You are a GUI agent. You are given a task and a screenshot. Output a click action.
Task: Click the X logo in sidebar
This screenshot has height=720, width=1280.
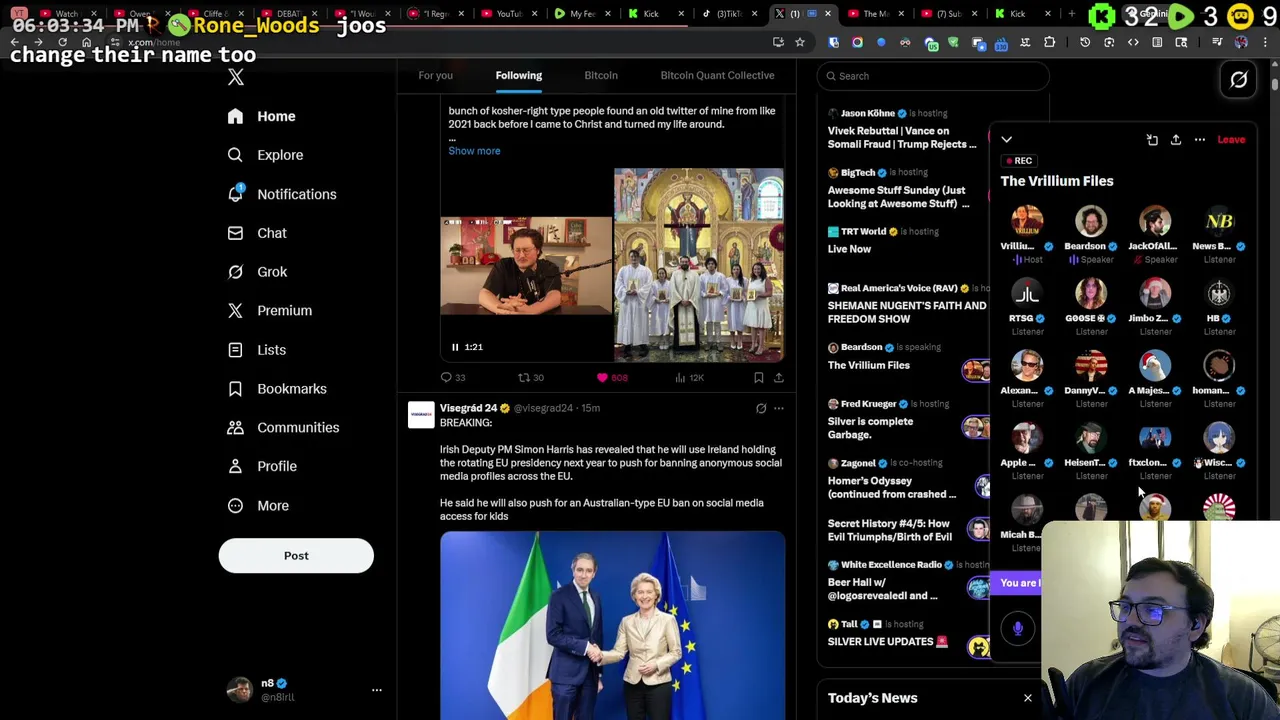pos(235,77)
